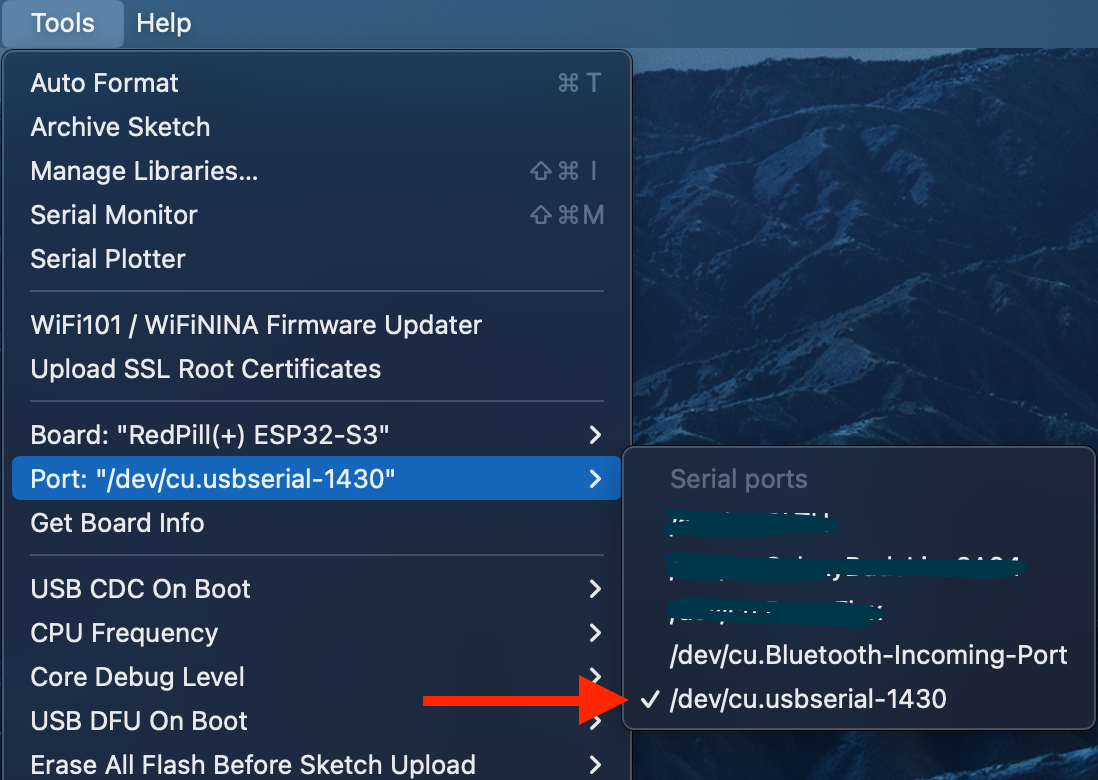Expand USB DFU On Boot options
This screenshot has width=1098, height=780.
point(139,721)
